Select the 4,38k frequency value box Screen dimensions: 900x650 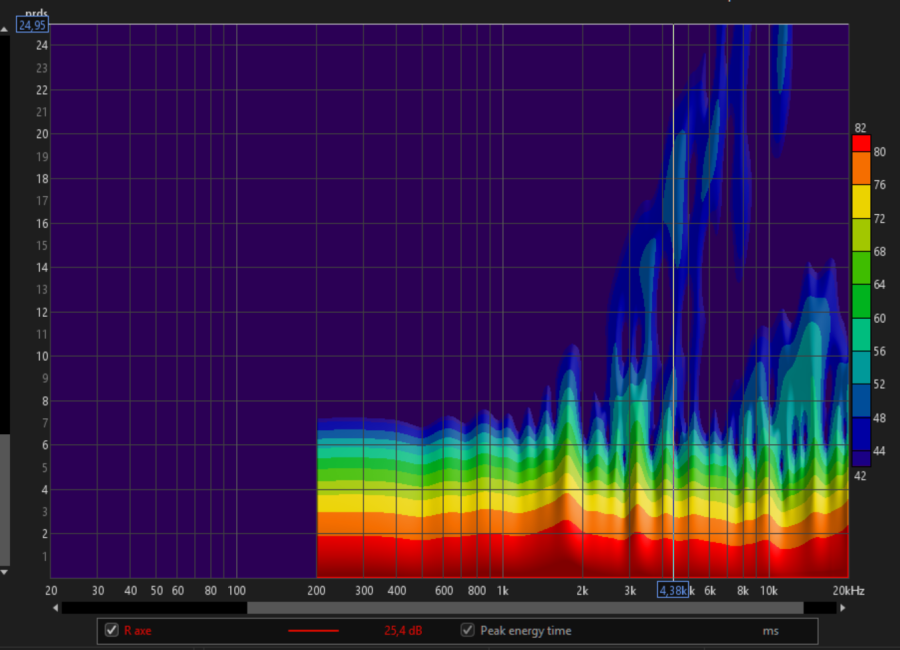[x=672, y=591]
